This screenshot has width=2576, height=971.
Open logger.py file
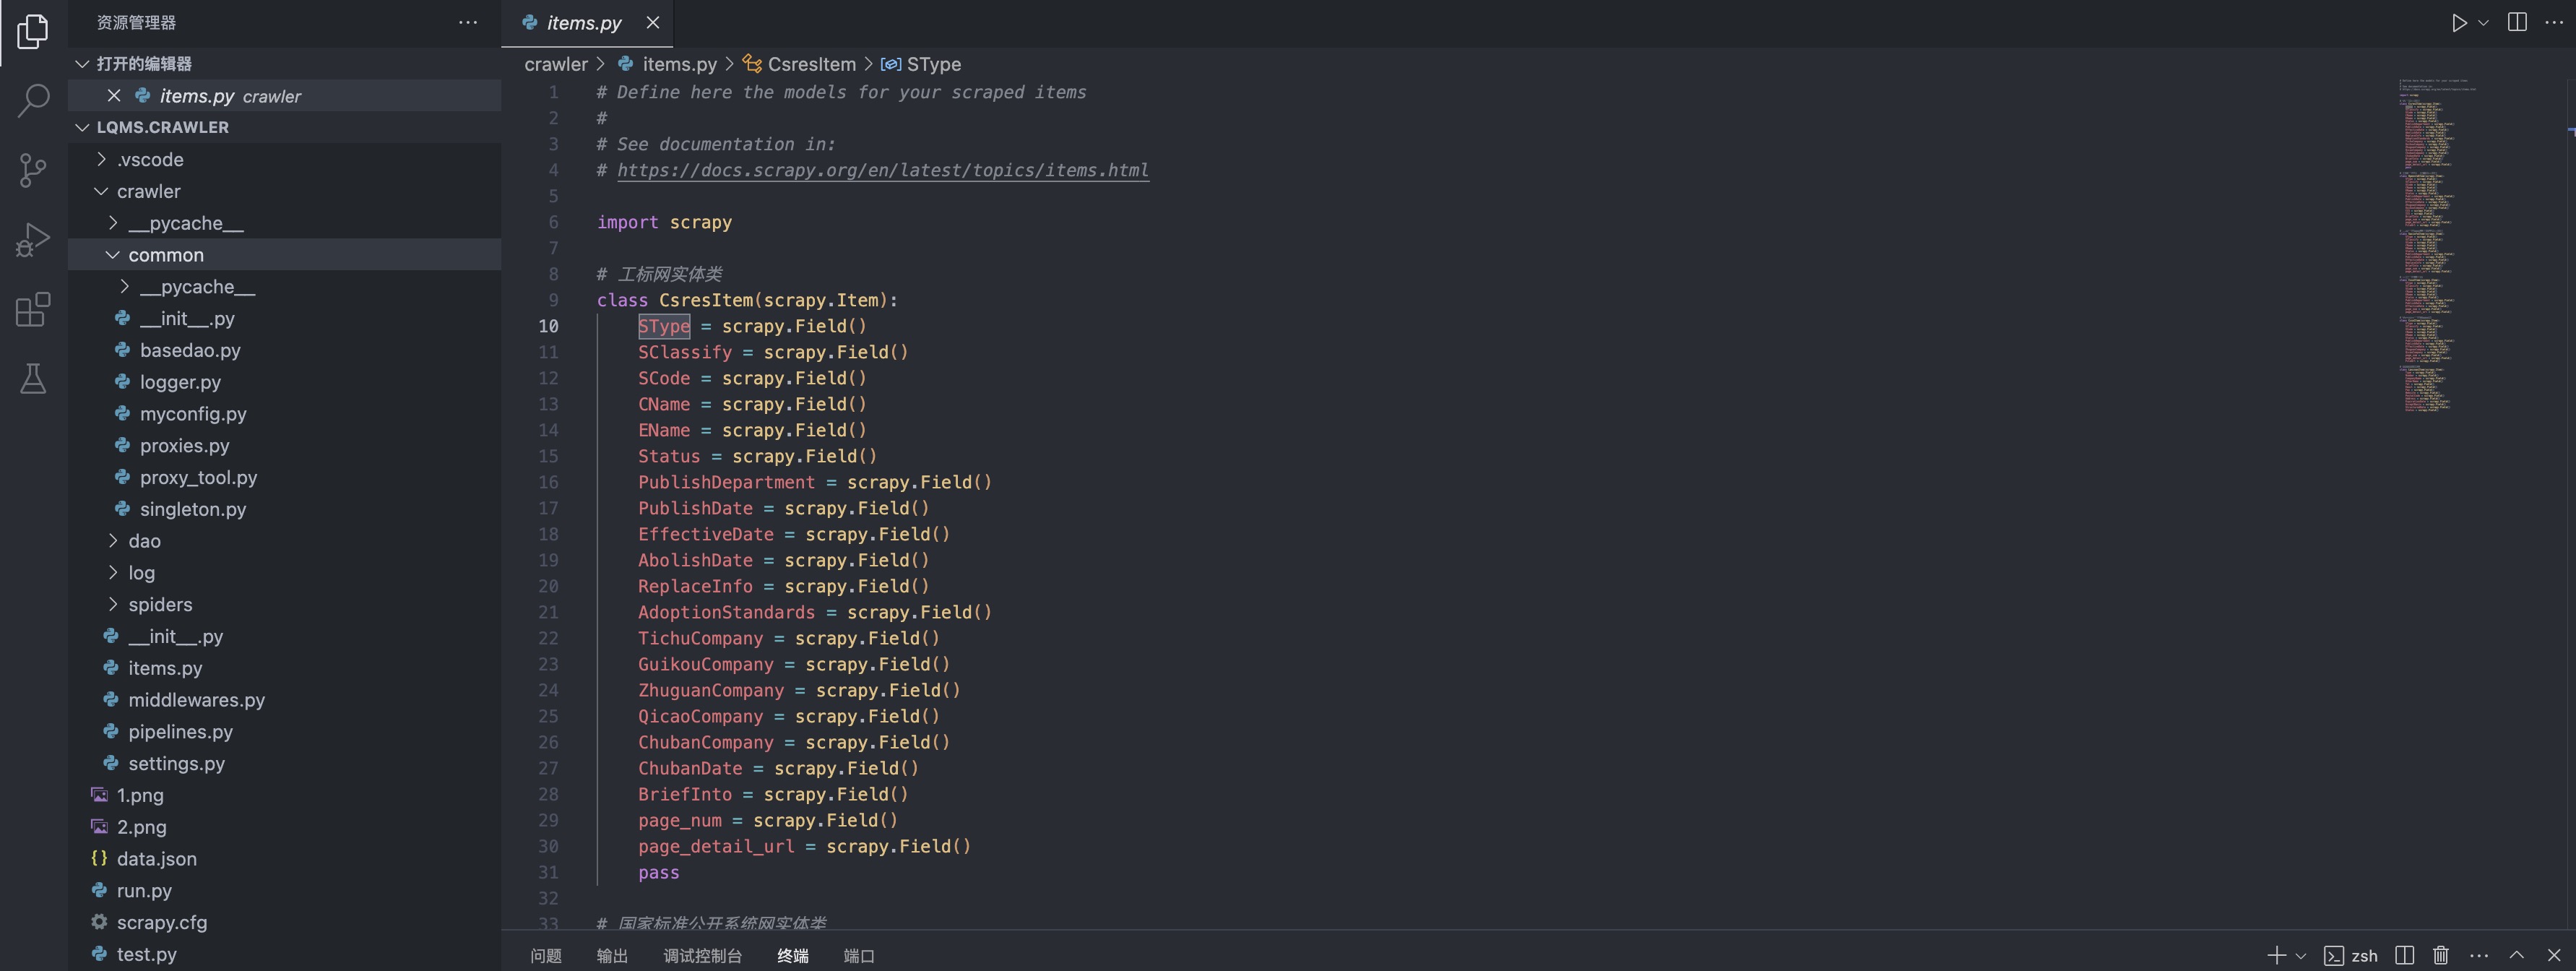285,382
